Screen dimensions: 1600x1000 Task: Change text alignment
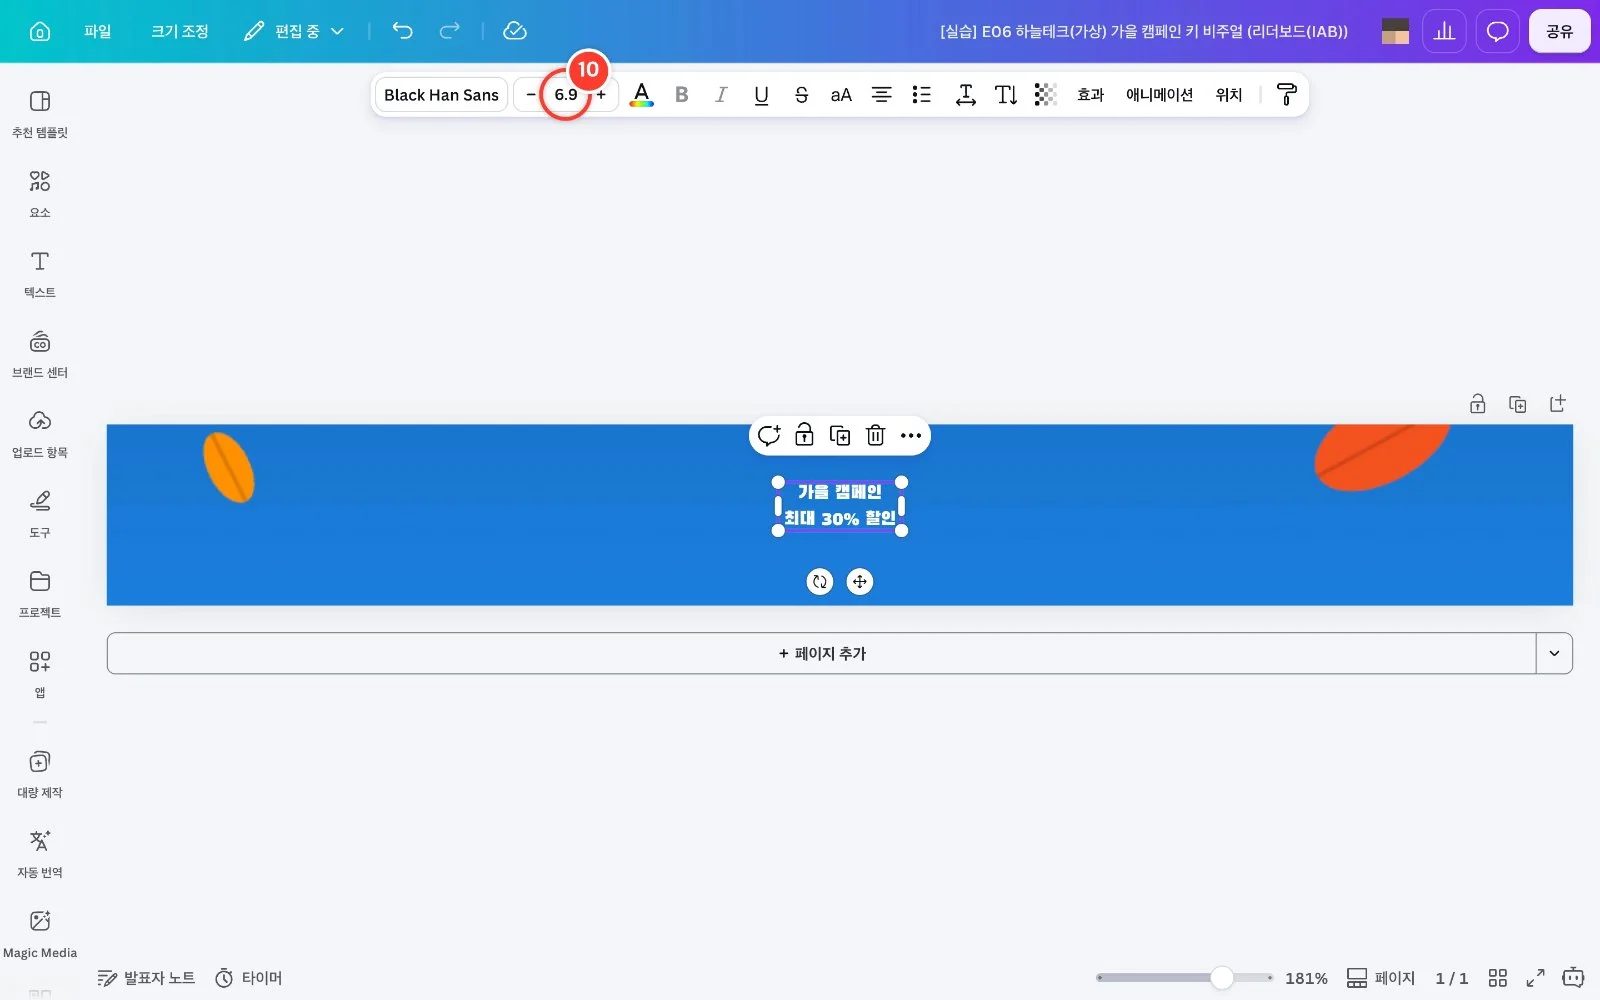881,95
